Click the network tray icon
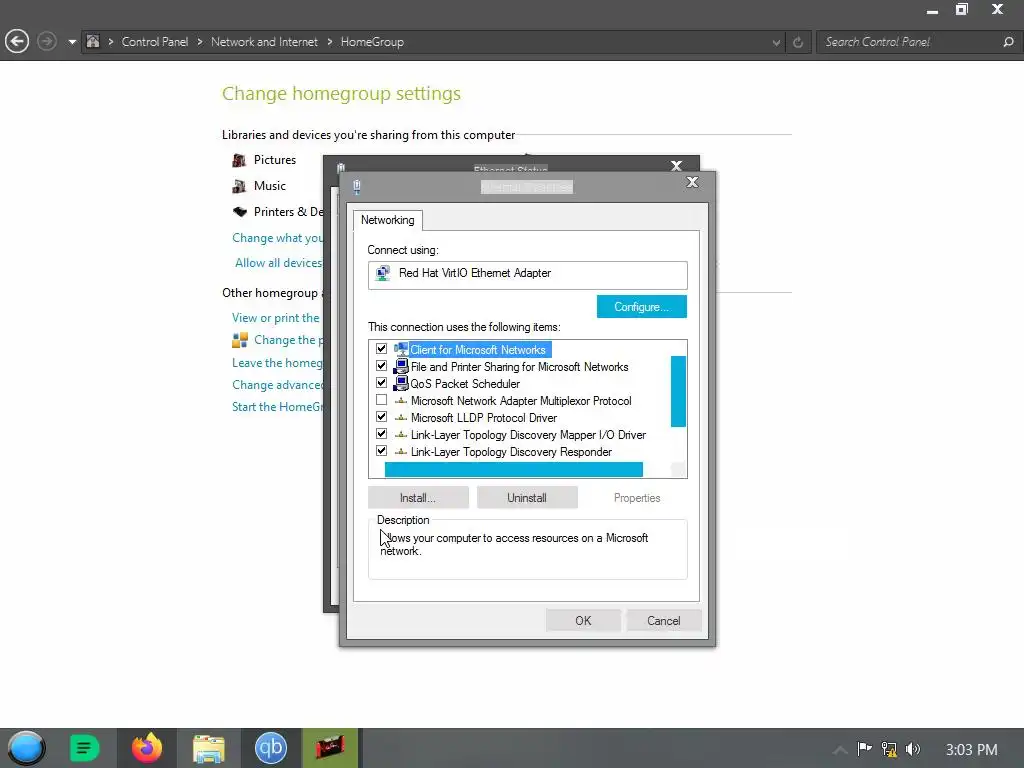This screenshot has height=768, width=1024. [889, 749]
